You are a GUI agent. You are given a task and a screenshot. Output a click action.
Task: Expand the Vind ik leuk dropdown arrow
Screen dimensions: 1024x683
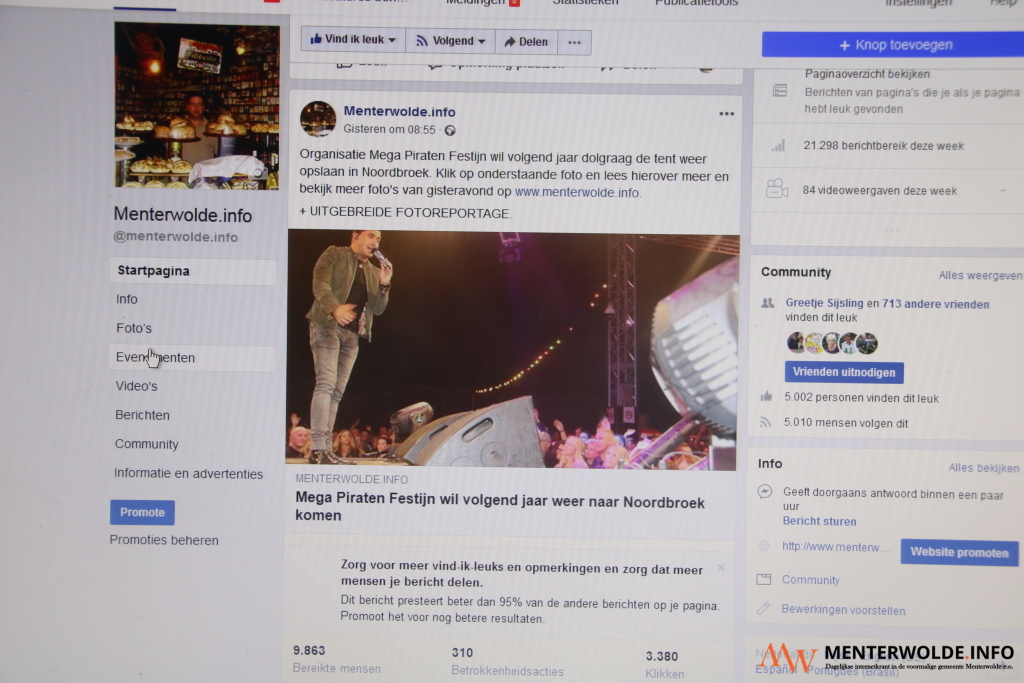click(392, 40)
